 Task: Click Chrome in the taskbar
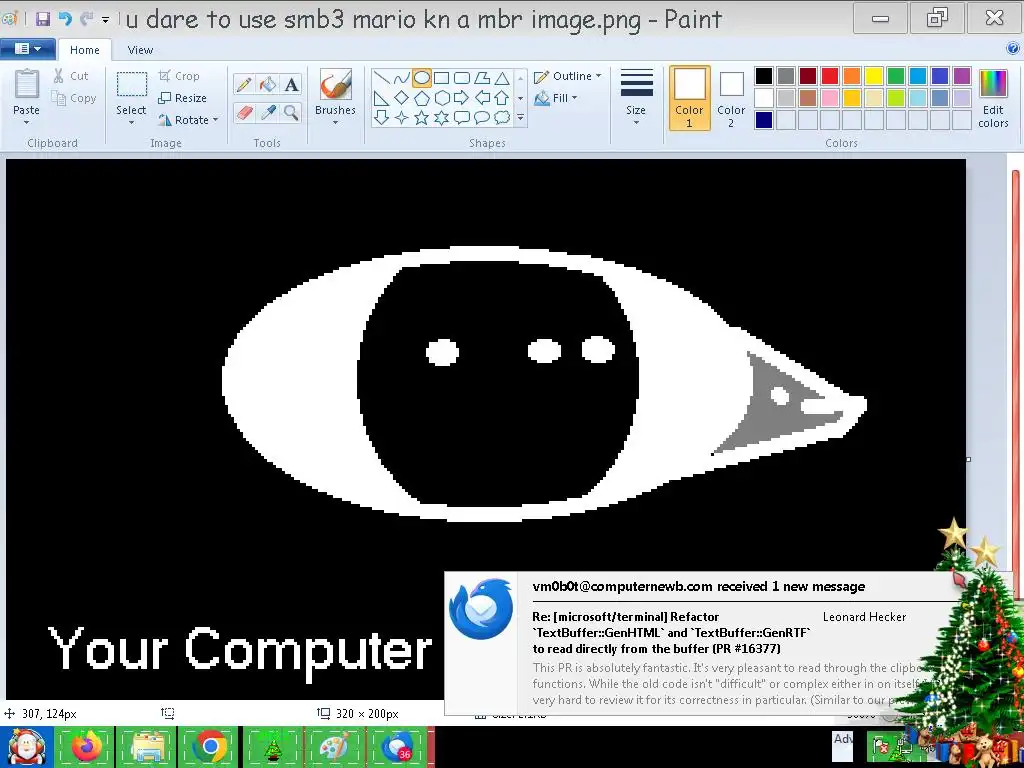click(x=210, y=746)
